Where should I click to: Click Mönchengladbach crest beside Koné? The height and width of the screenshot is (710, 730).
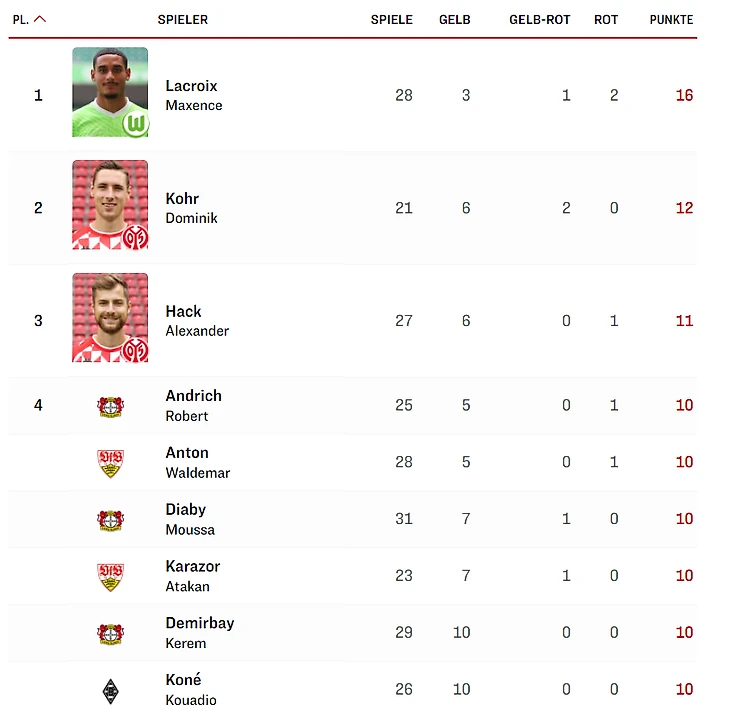click(x=110, y=690)
